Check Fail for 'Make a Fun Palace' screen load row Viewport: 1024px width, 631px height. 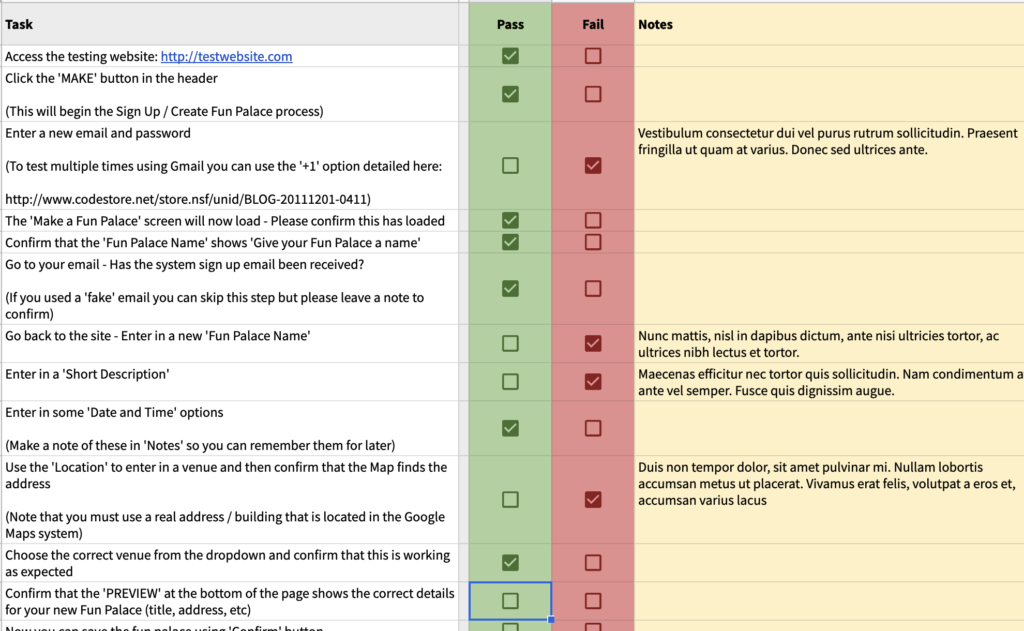point(593,220)
